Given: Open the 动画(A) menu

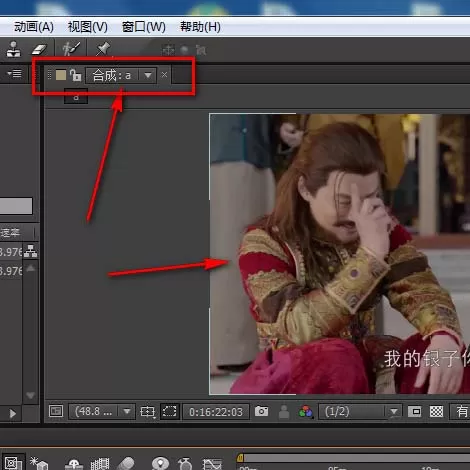Looking at the screenshot, I should pos(34,27).
